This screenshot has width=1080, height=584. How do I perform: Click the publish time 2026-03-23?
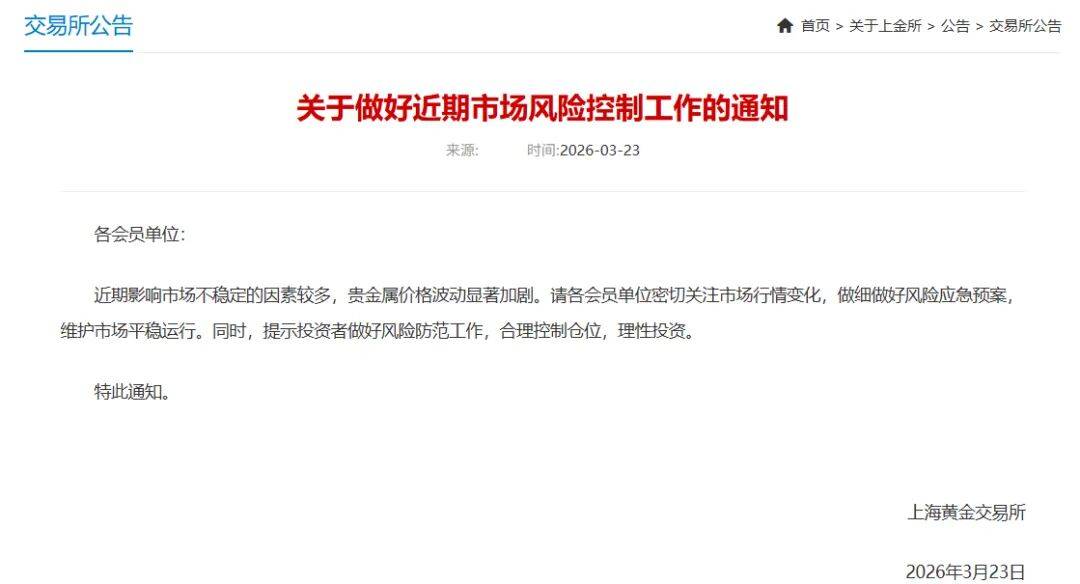coord(600,150)
